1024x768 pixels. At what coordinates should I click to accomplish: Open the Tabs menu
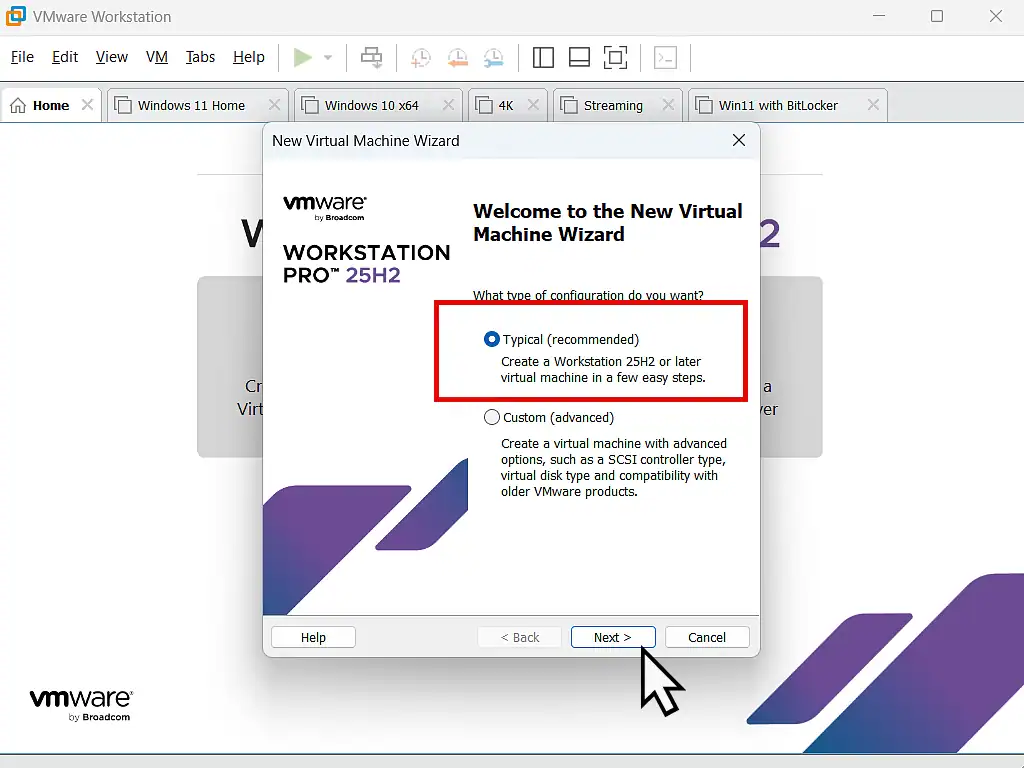(x=200, y=57)
